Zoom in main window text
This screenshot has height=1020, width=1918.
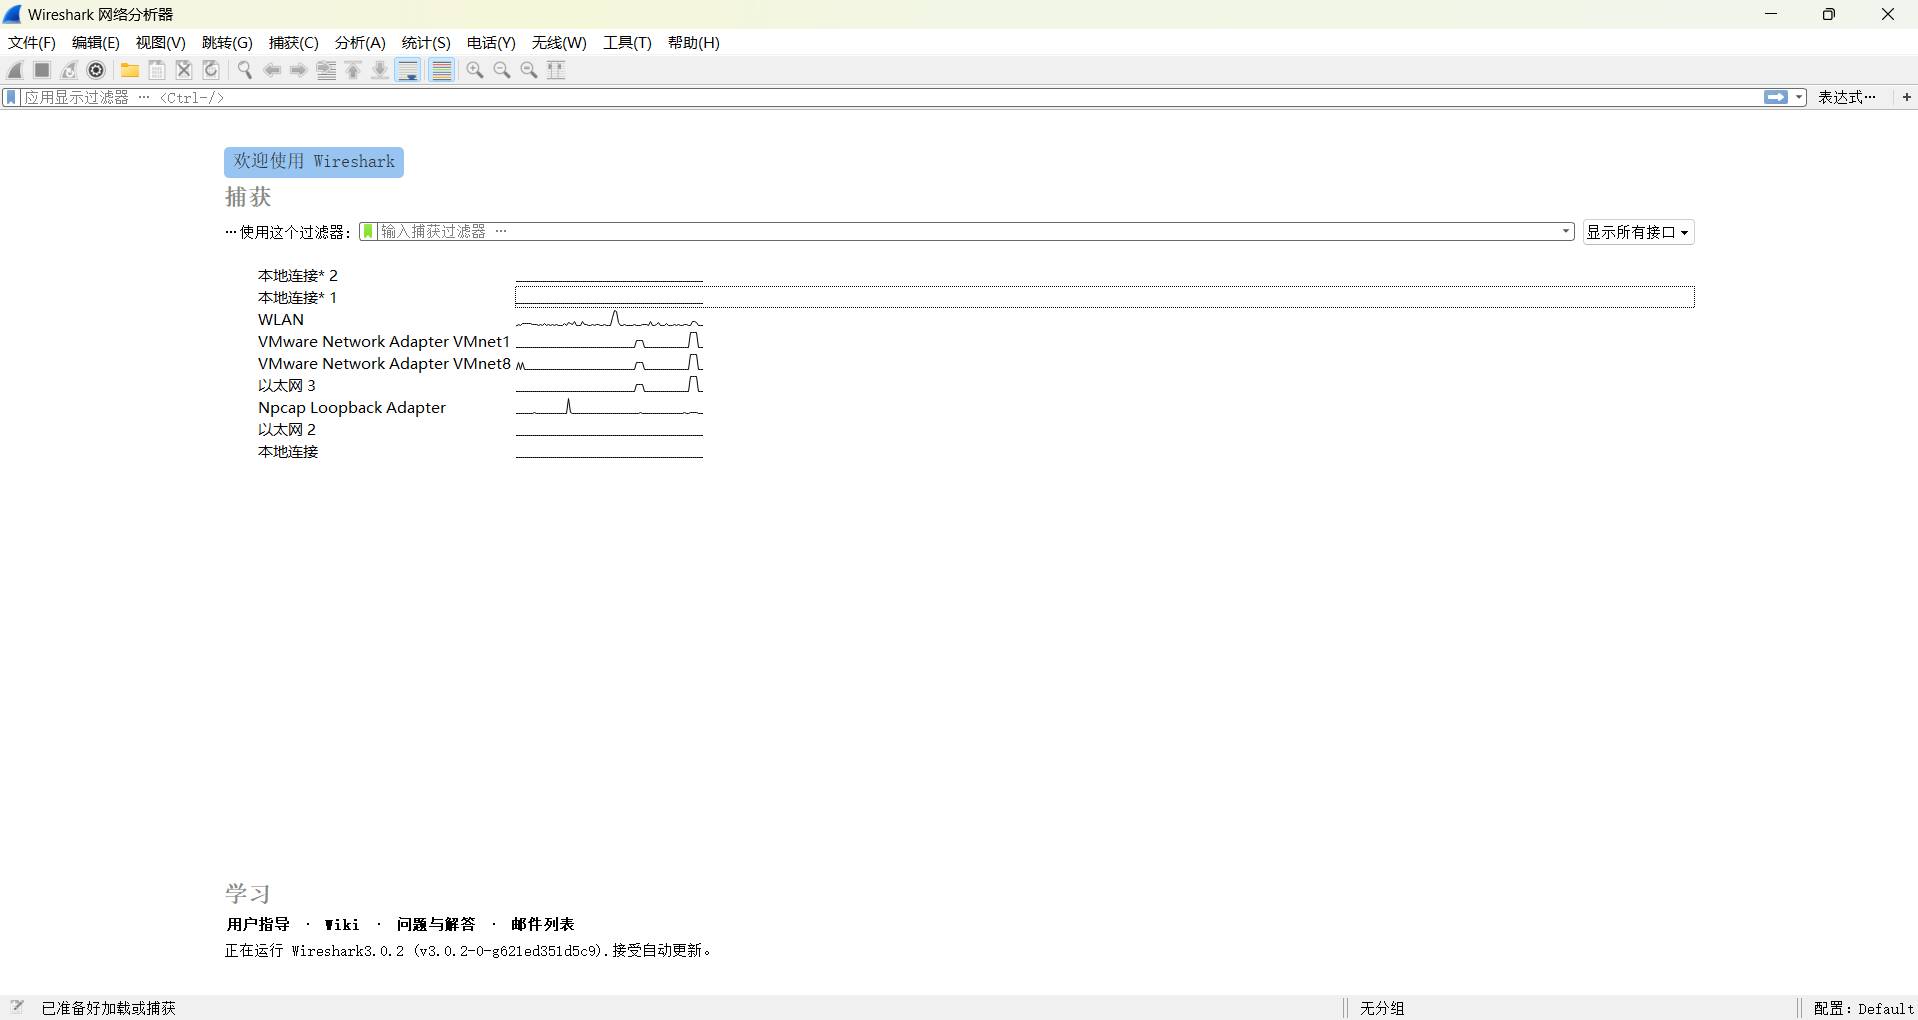click(475, 70)
